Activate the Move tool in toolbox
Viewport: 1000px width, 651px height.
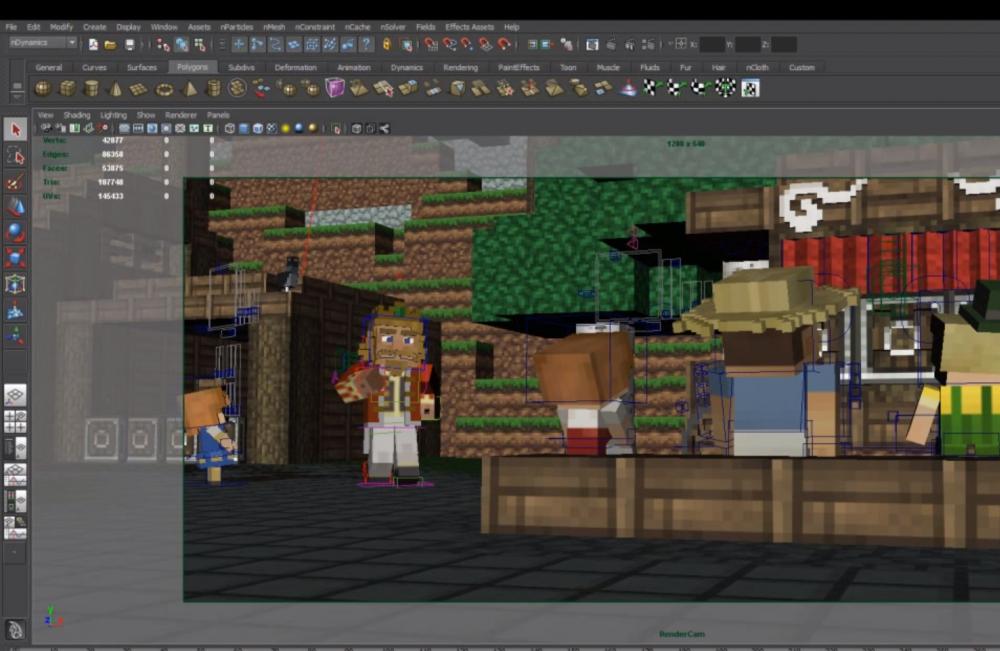tap(16, 207)
